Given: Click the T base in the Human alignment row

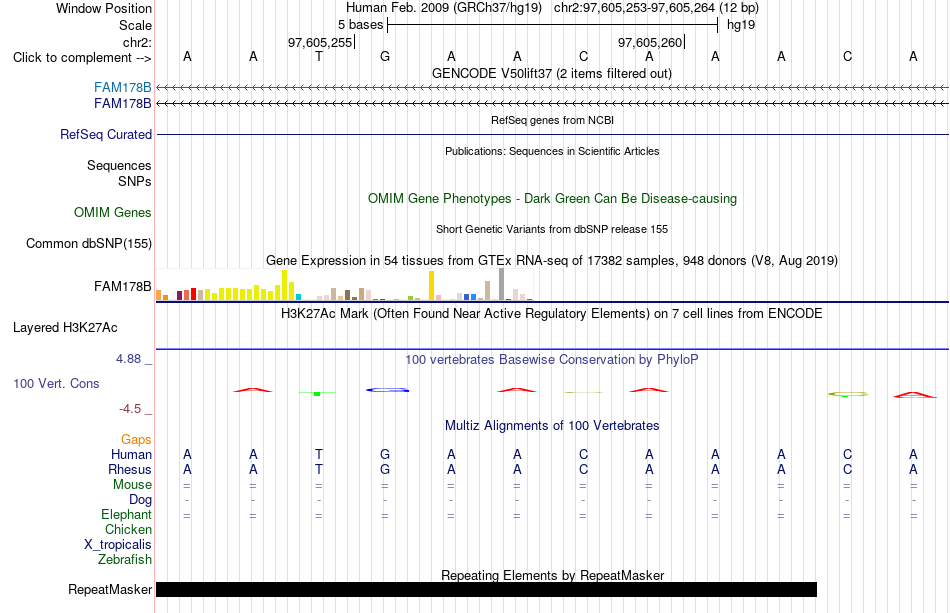Looking at the screenshot, I should pyautogui.click(x=319, y=454).
